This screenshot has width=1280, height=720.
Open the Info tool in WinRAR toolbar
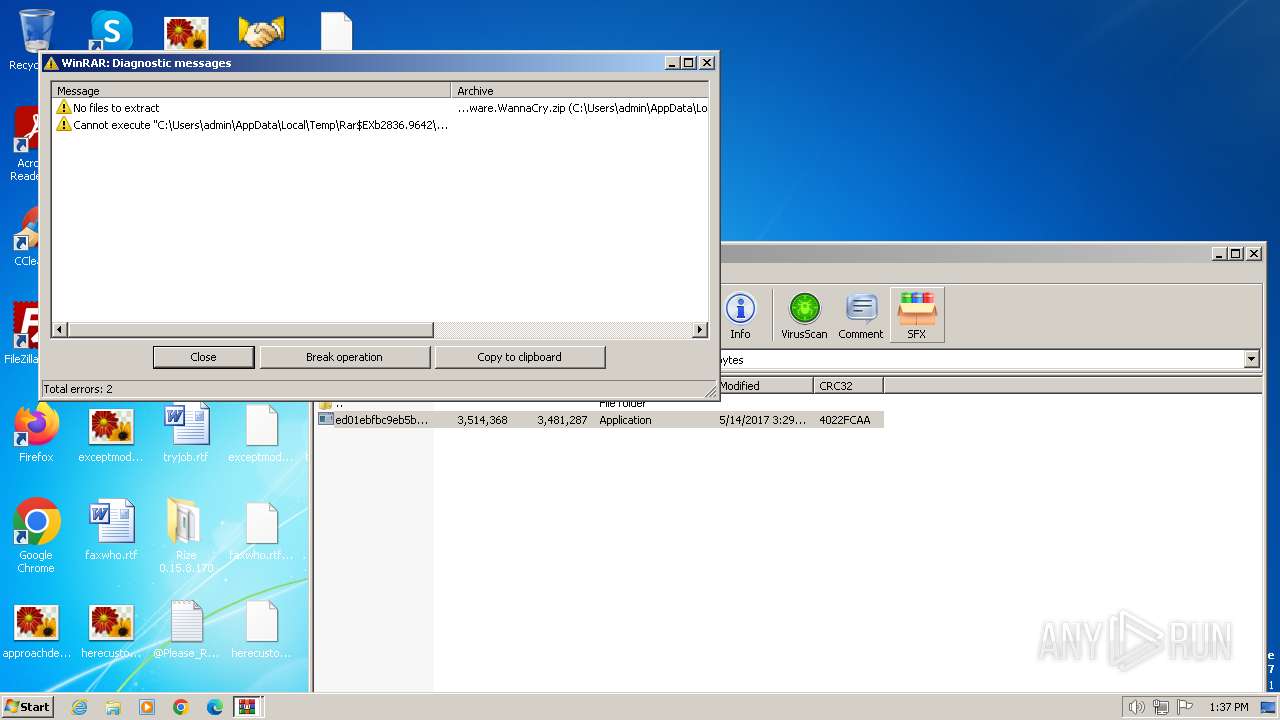click(740, 315)
